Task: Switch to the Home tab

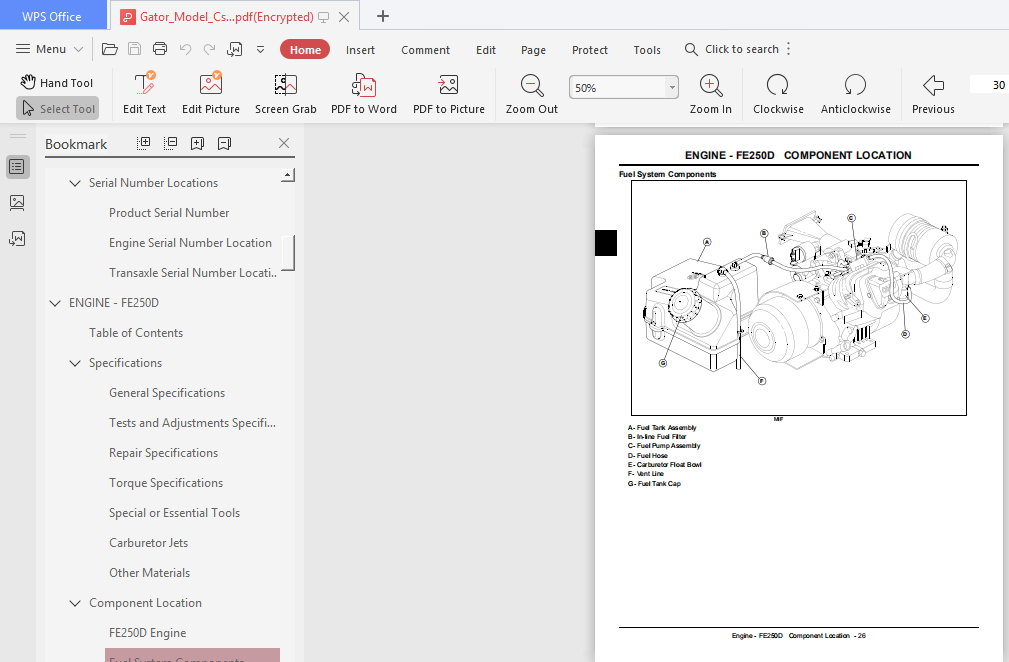Action: (x=305, y=50)
